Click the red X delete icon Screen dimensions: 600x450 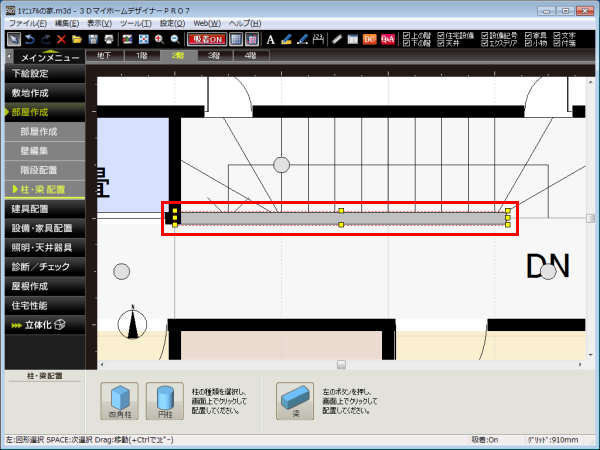[61, 39]
